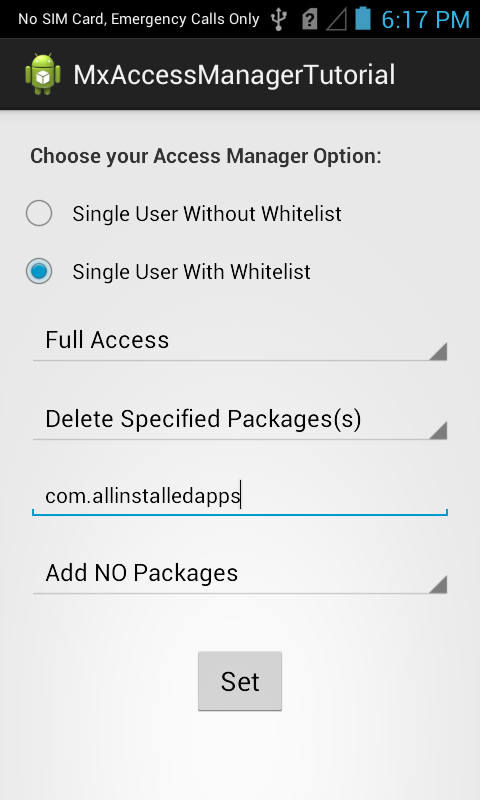Open the Add NO Packages dropdown
The height and width of the screenshot is (800, 480).
click(240, 573)
